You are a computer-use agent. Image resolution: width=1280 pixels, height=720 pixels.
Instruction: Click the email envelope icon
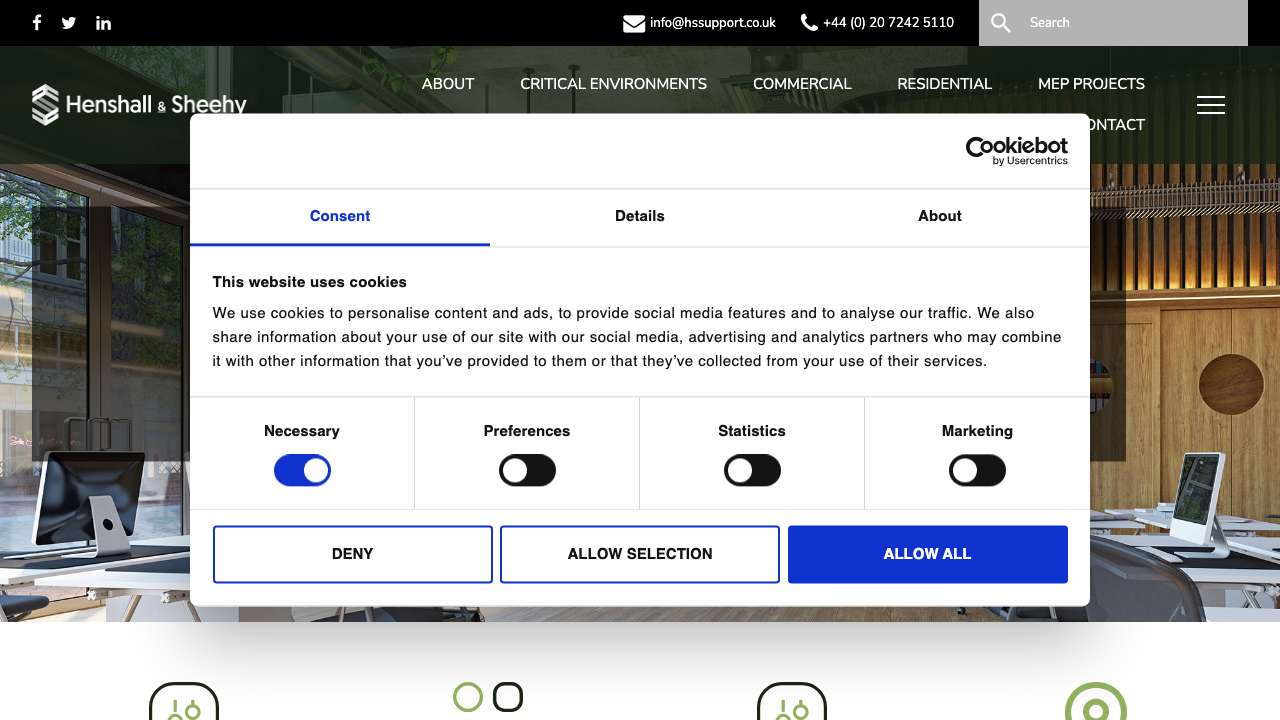click(x=634, y=23)
